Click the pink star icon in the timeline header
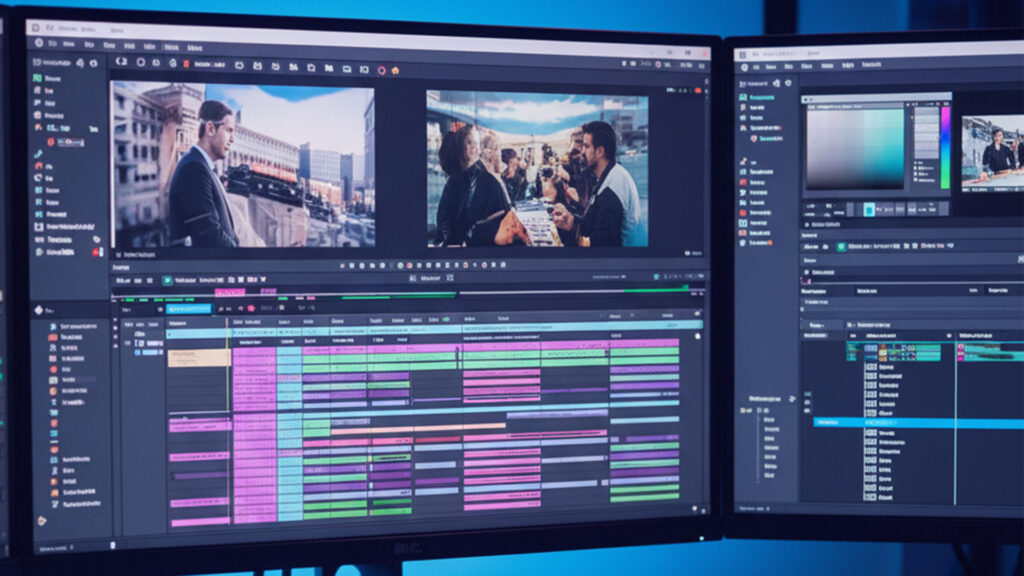Image resolution: width=1024 pixels, height=576 pixels. tap(250, 309)
